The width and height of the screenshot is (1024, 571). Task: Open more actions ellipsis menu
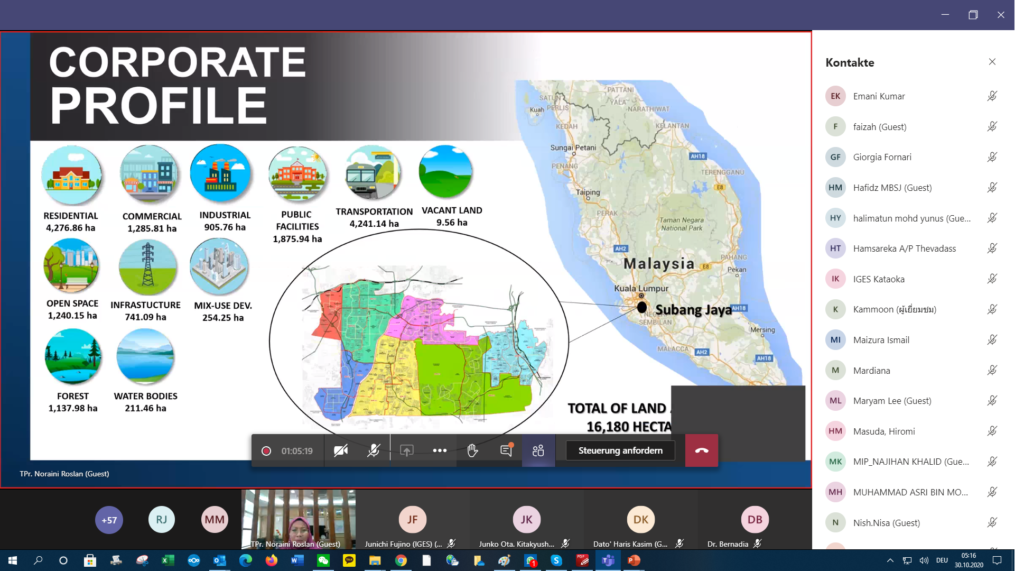coord(439,451)
